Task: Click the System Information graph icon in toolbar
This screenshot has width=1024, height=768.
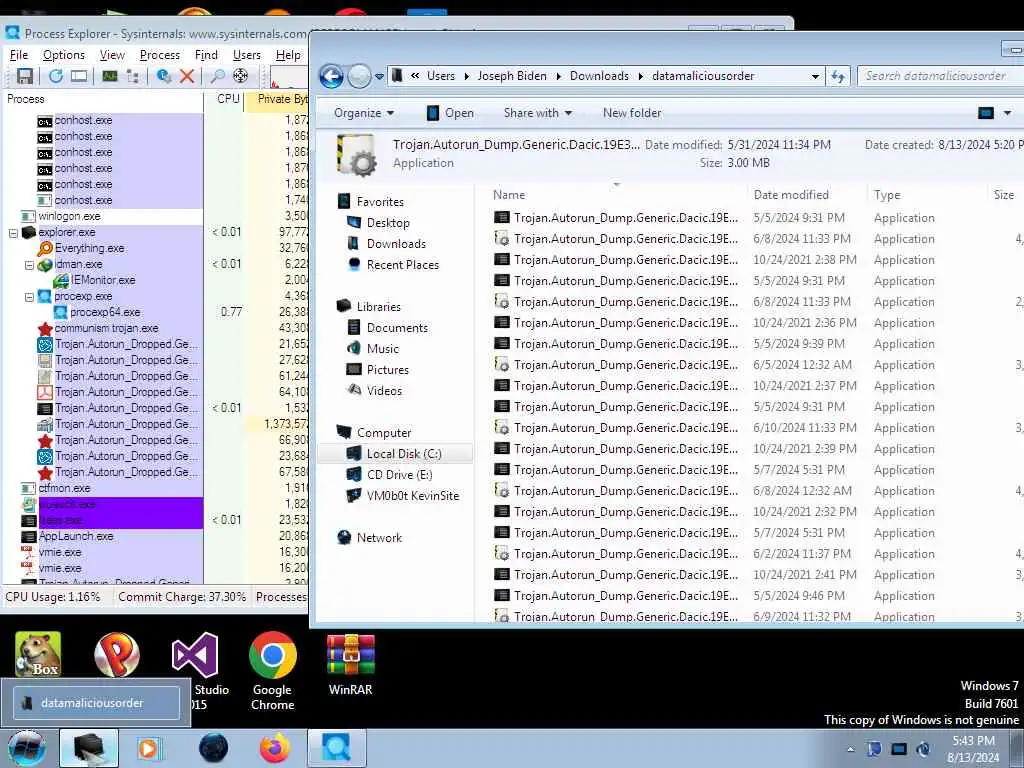Action: click(110, 76)
